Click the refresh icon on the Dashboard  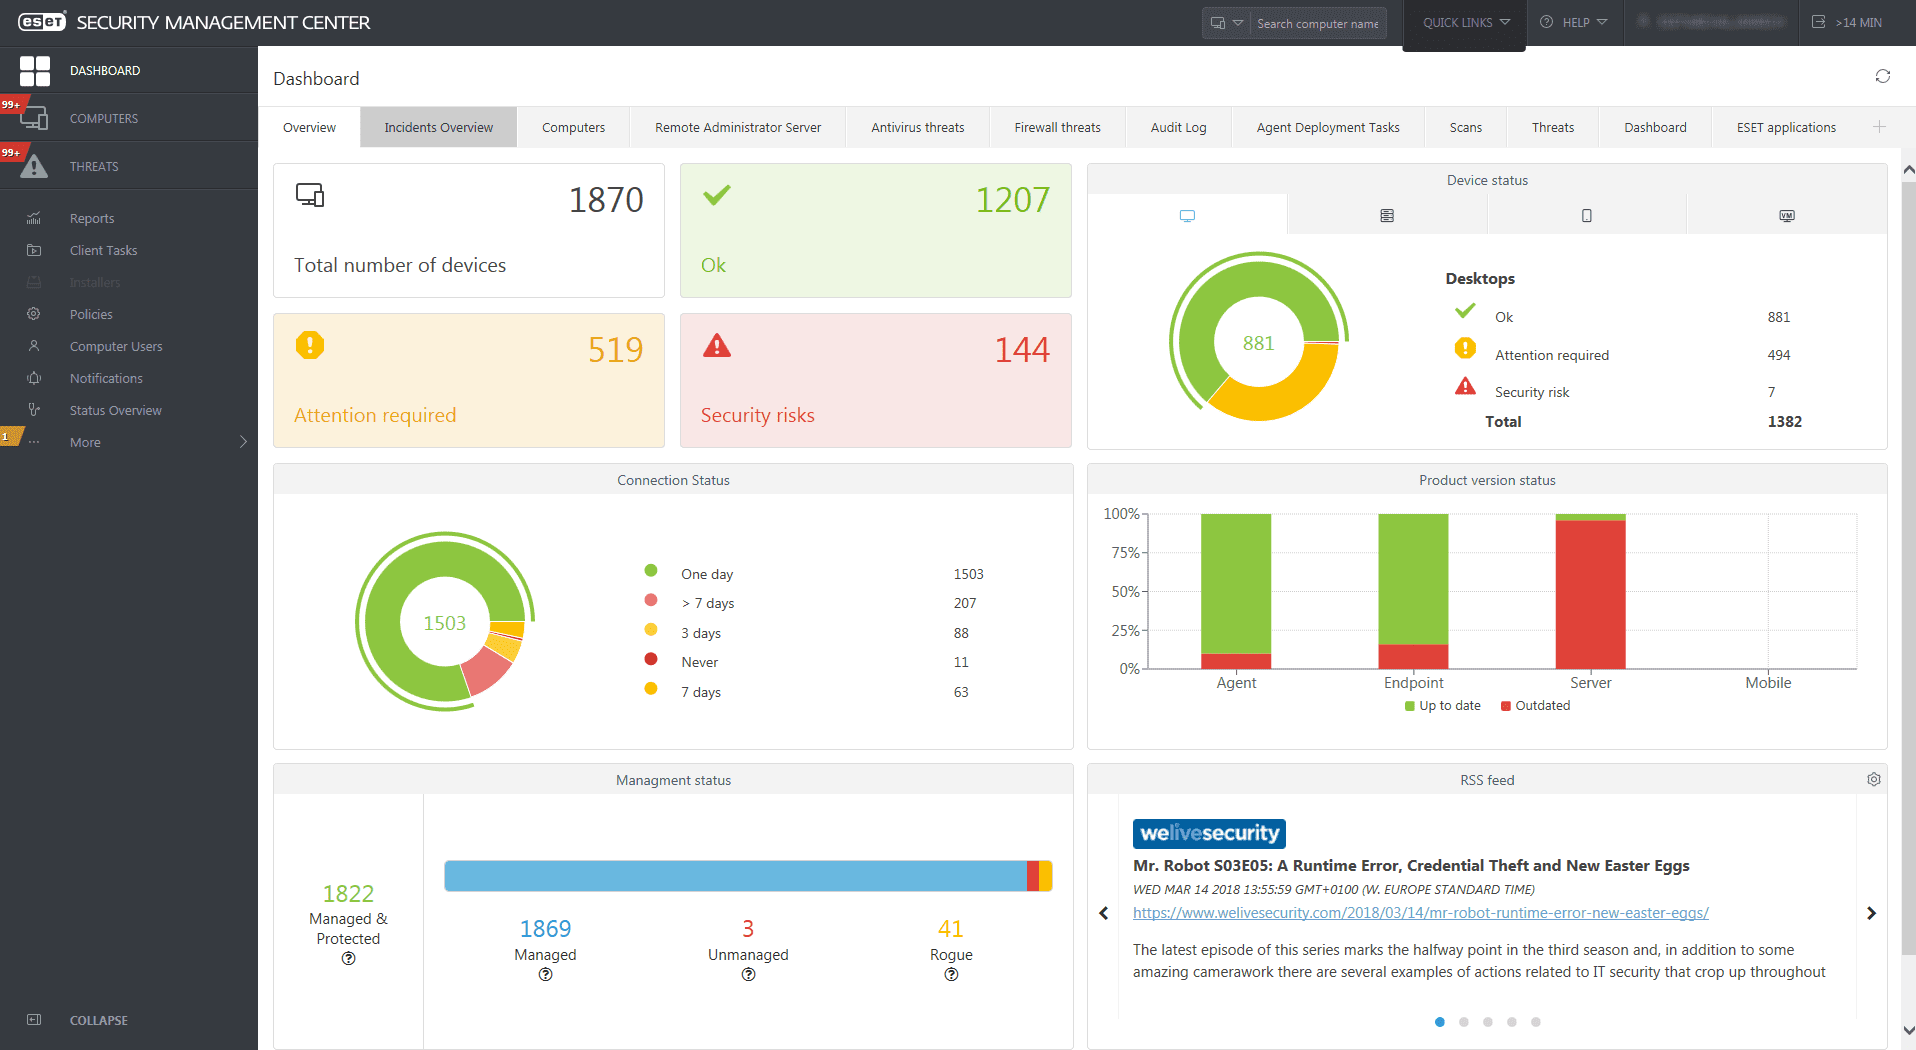(x=1882, y=77)
